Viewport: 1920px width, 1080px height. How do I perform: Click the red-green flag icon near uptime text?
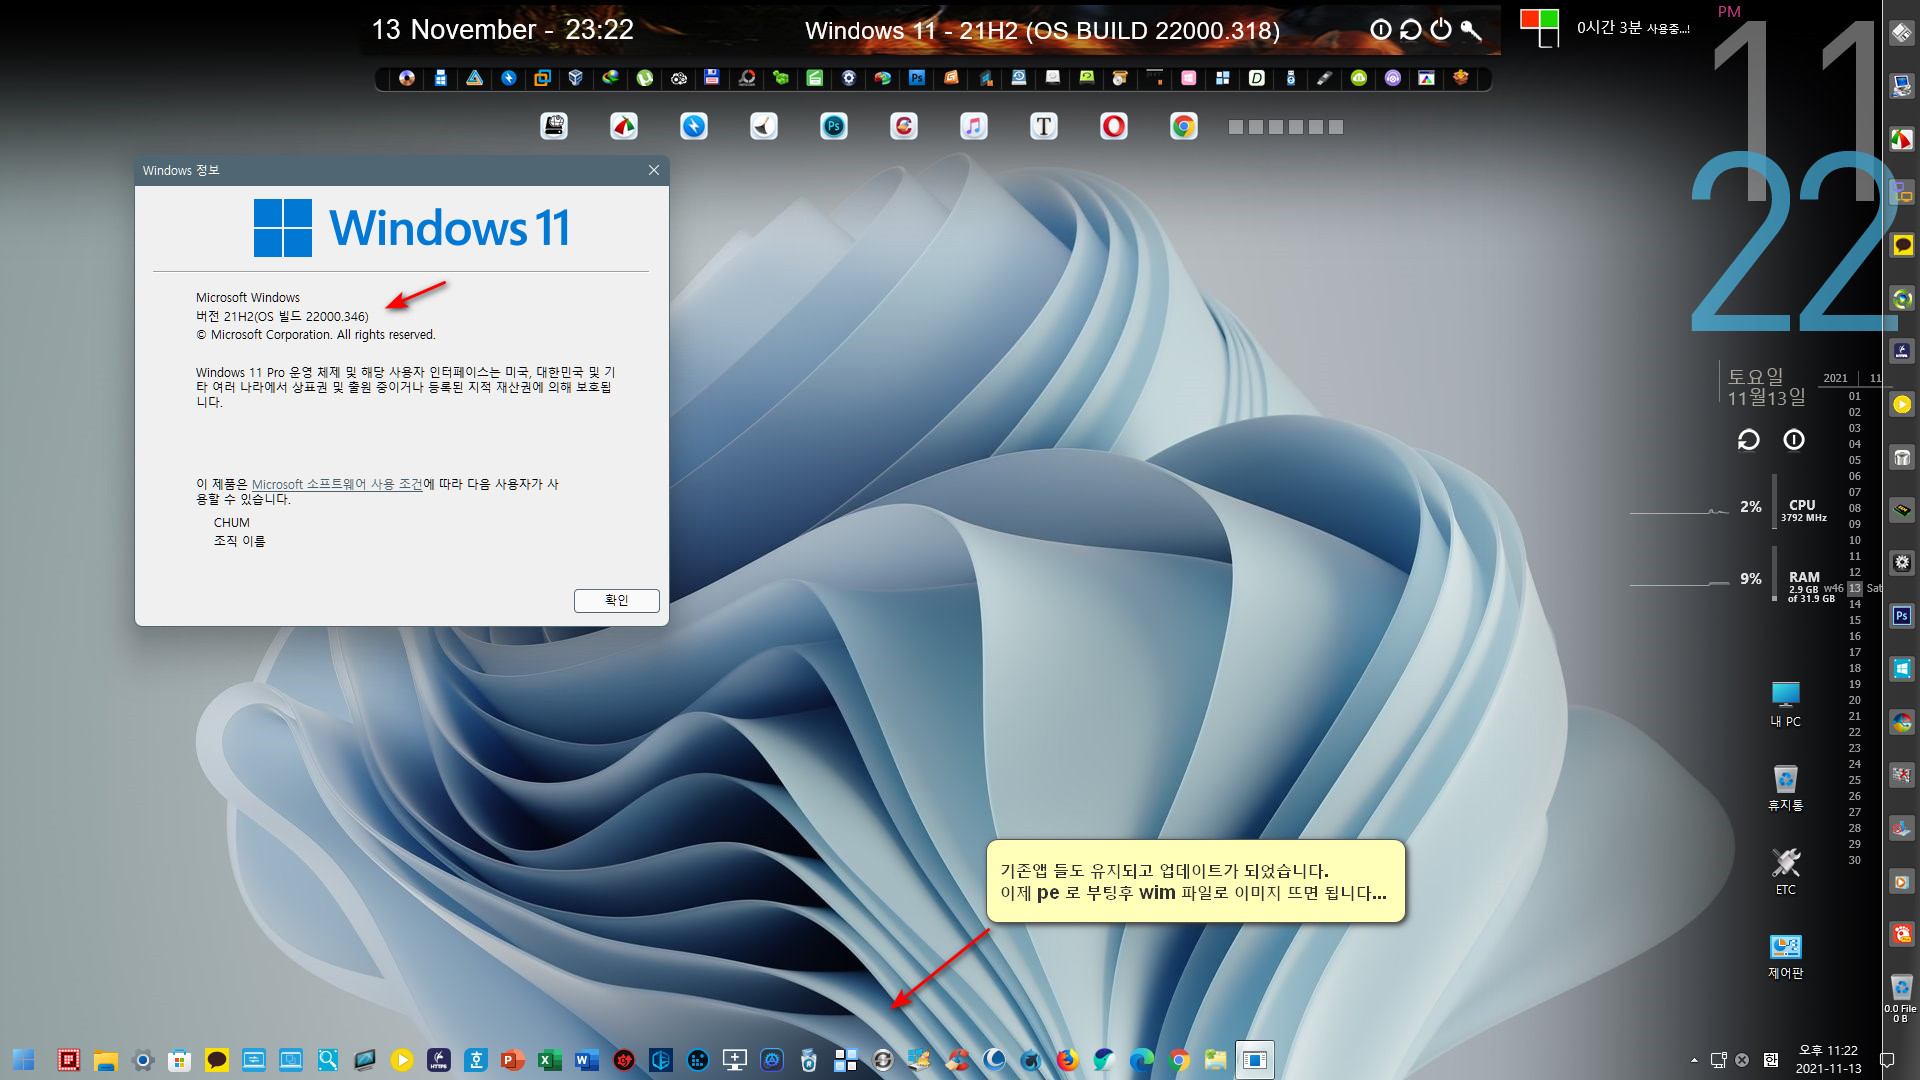1540,27
